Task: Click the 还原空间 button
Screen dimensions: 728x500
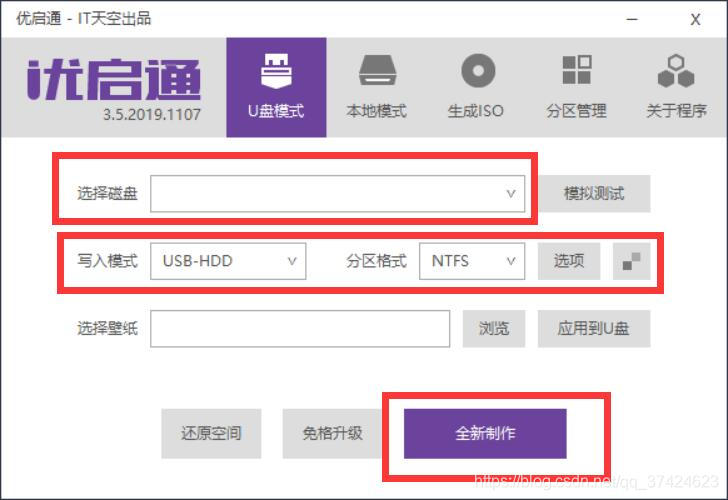Action: point(211,434)
